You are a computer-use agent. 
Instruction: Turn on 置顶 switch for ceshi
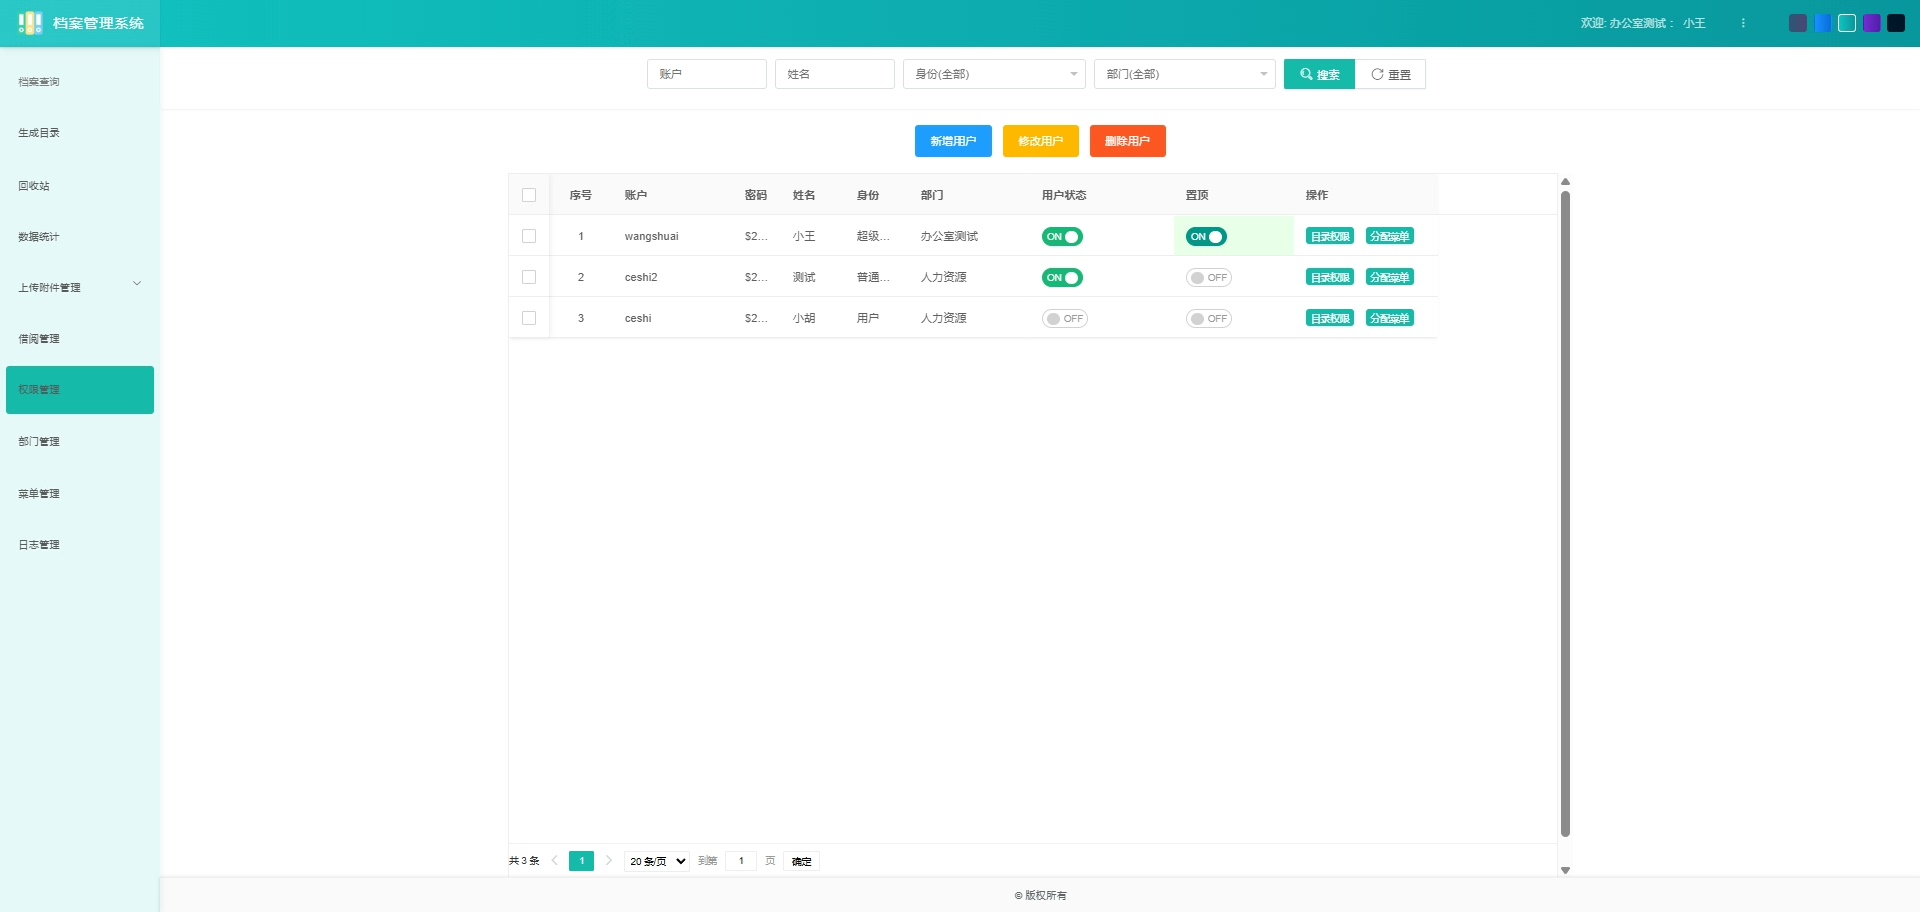1209,319
